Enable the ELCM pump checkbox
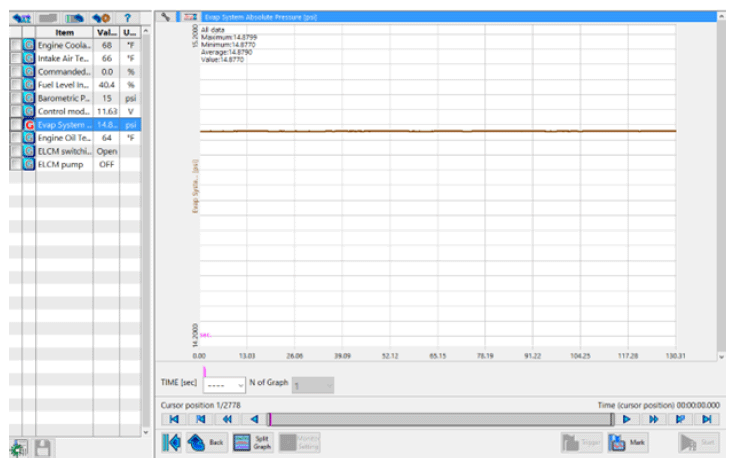 tap(15, 164)
